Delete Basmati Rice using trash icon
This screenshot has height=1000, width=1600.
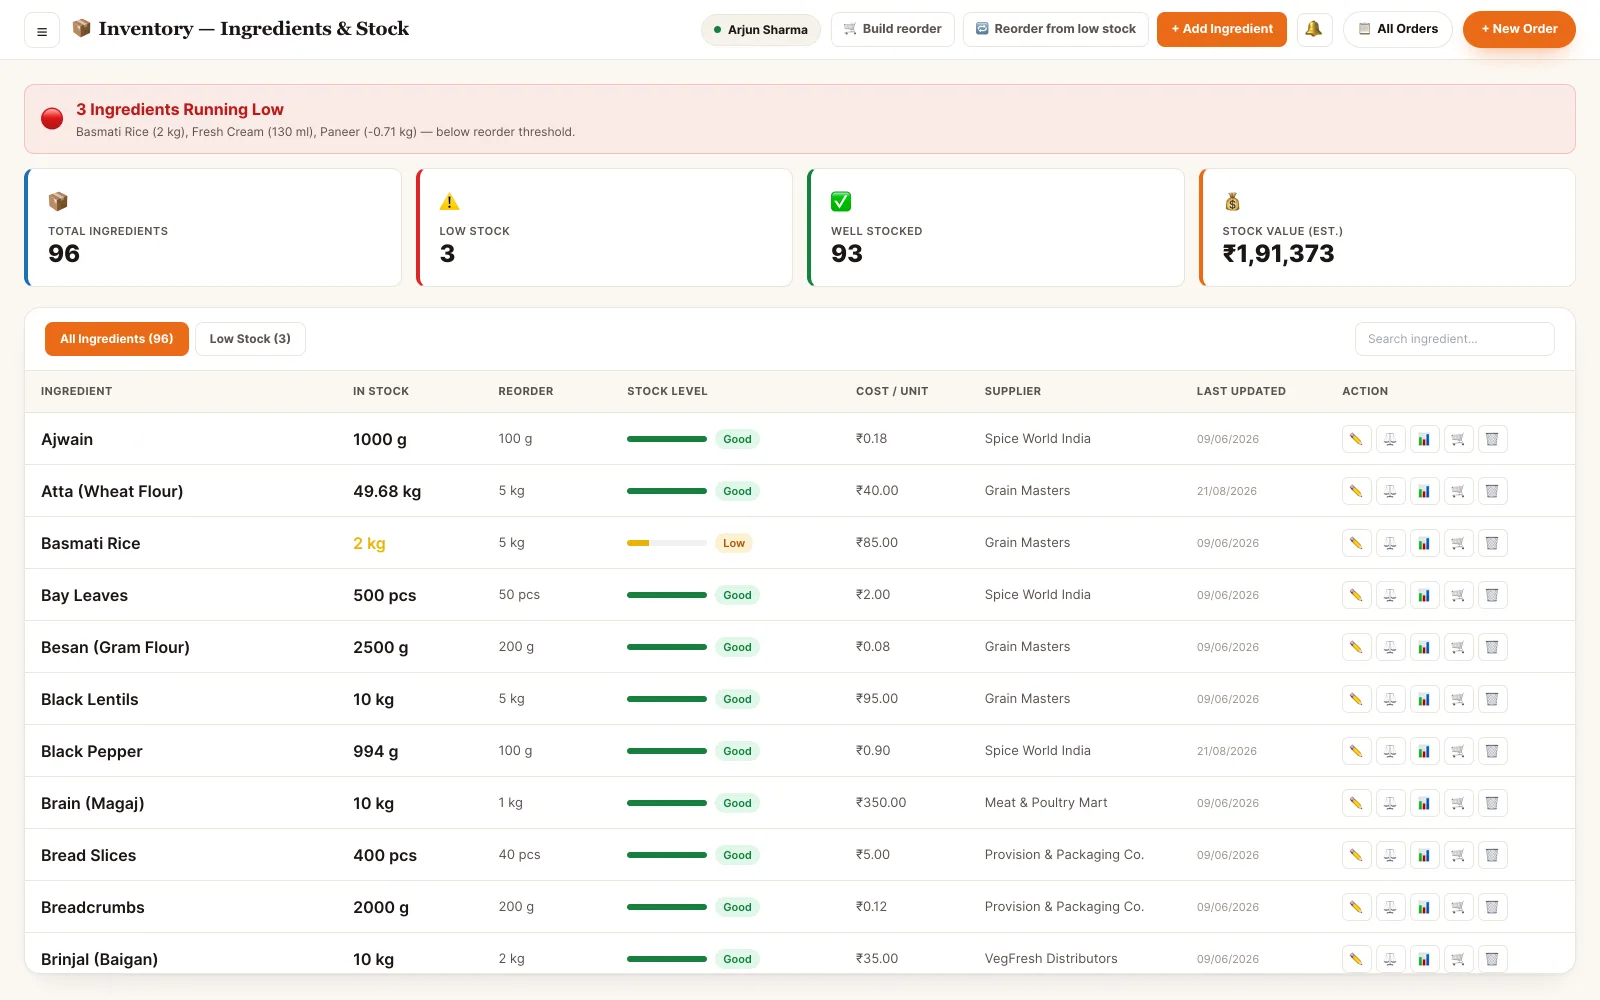click(x=1492, y=543)
